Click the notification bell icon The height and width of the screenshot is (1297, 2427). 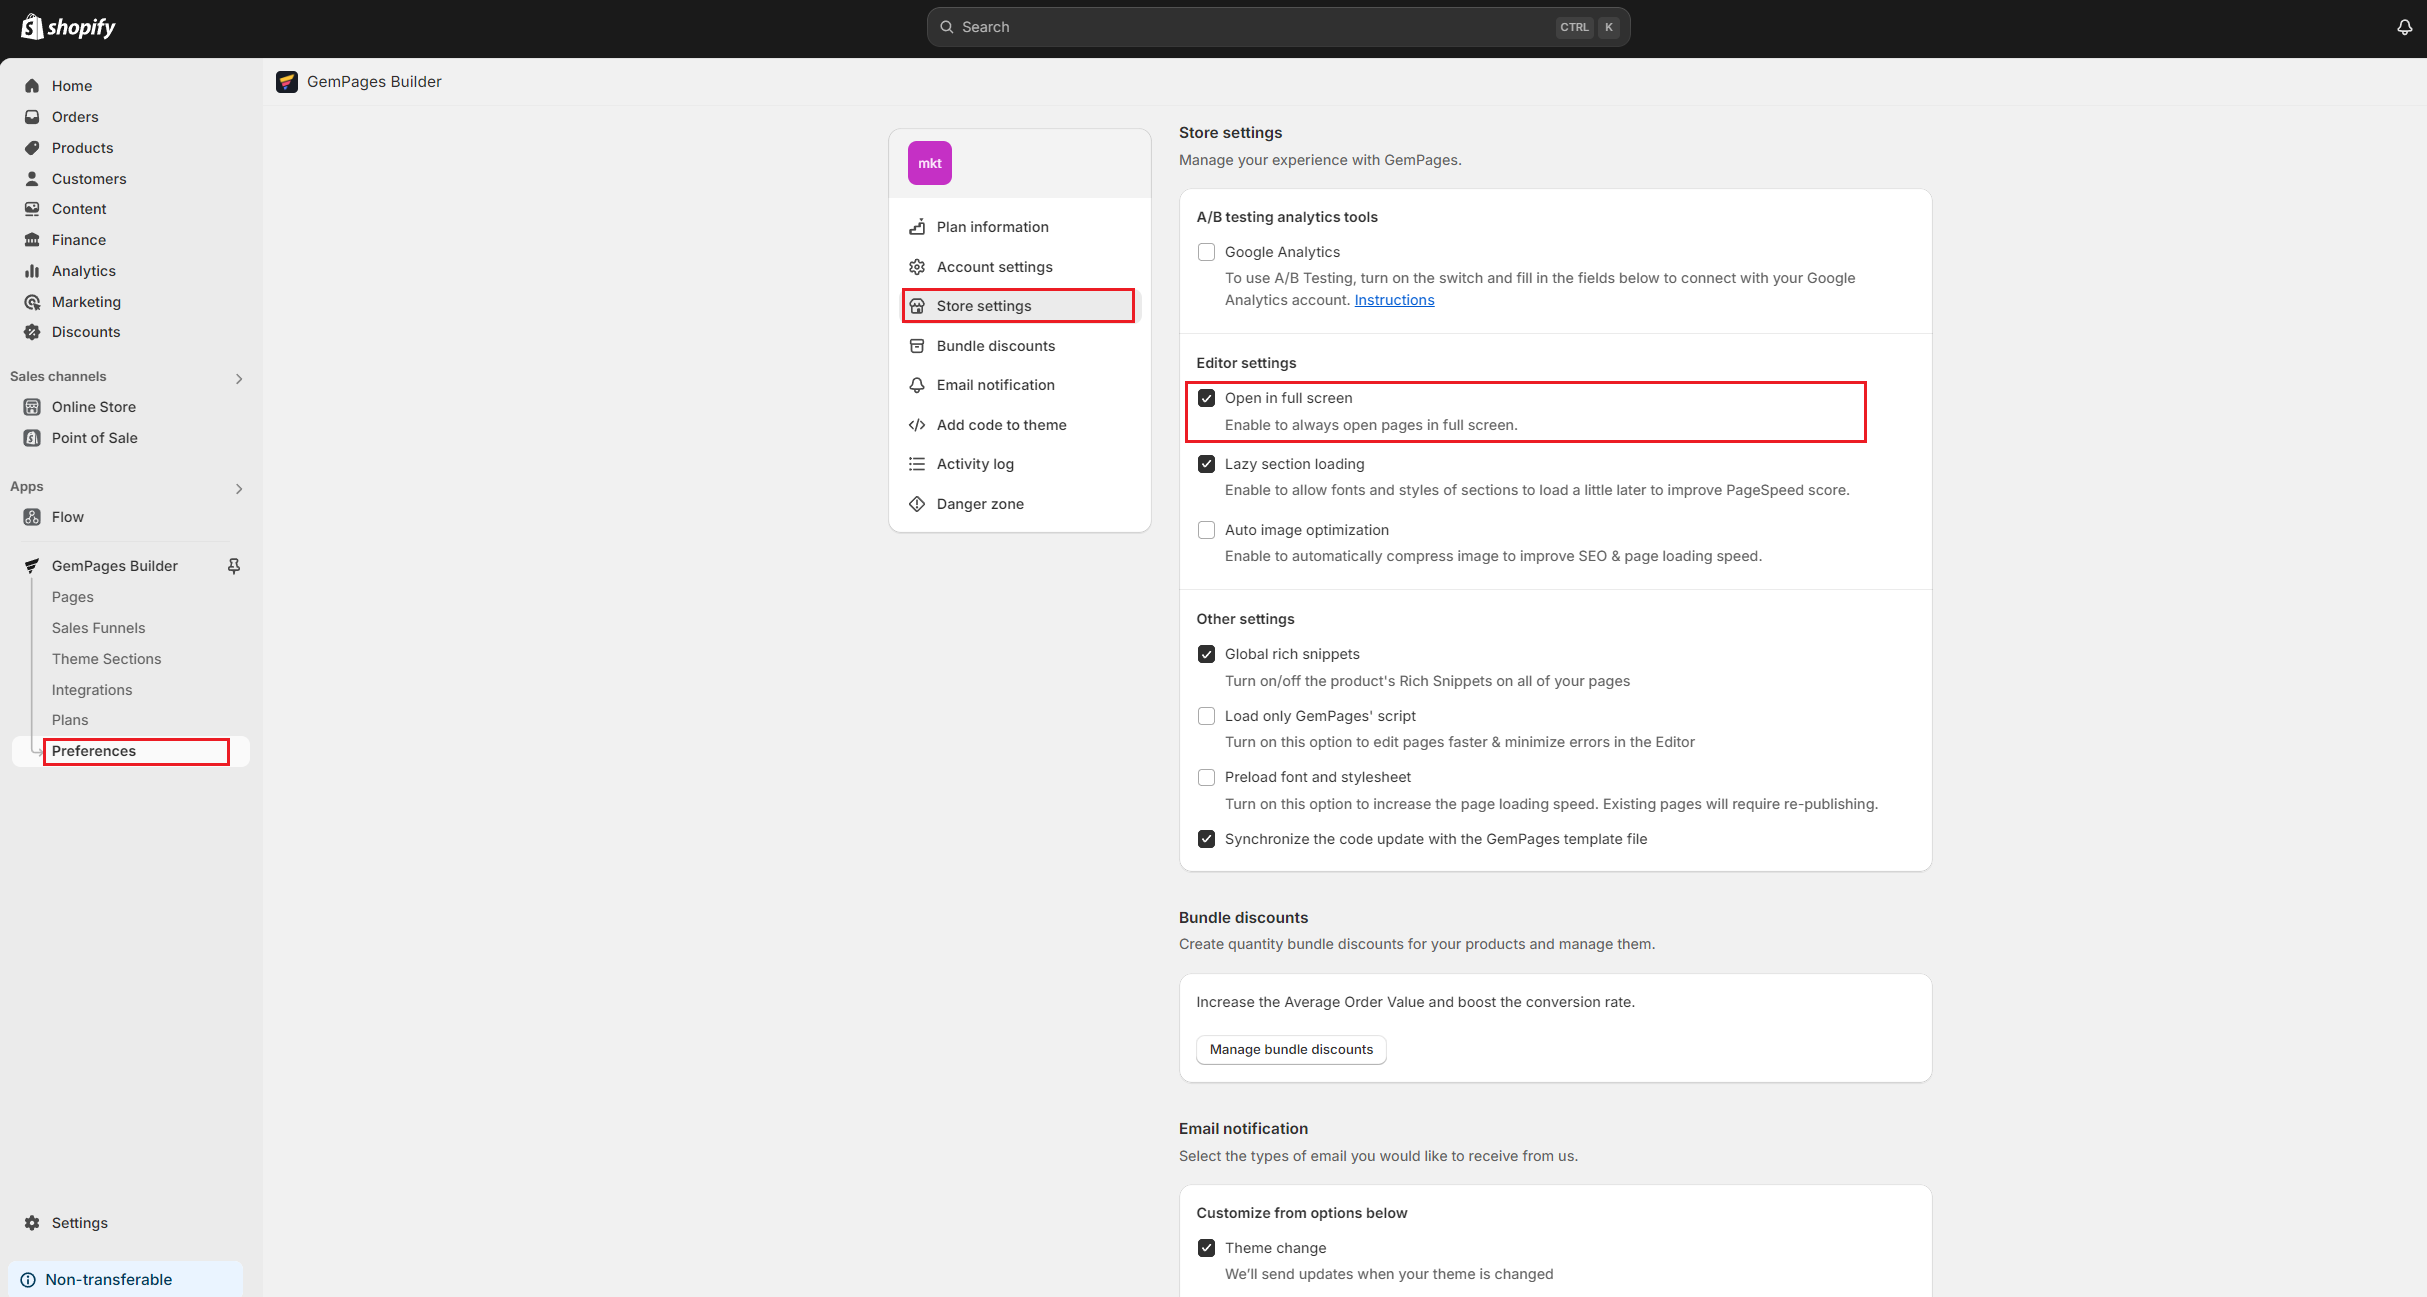tap(2404, 27)
